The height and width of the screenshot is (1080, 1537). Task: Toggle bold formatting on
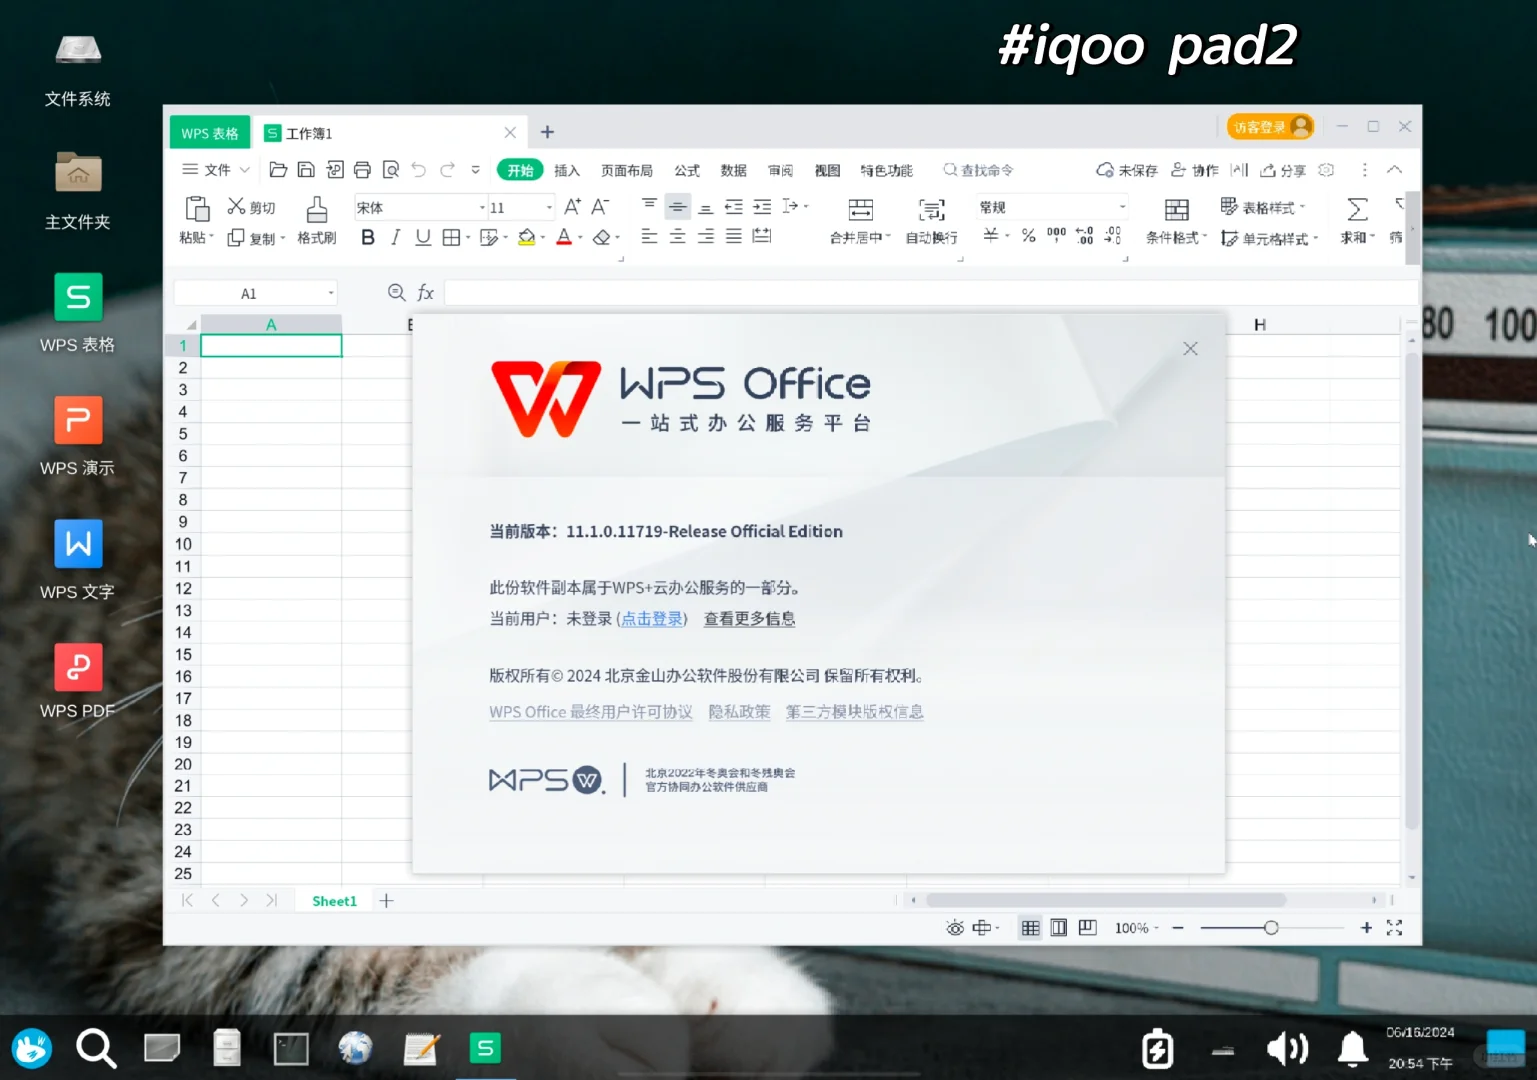coord(367,237)
